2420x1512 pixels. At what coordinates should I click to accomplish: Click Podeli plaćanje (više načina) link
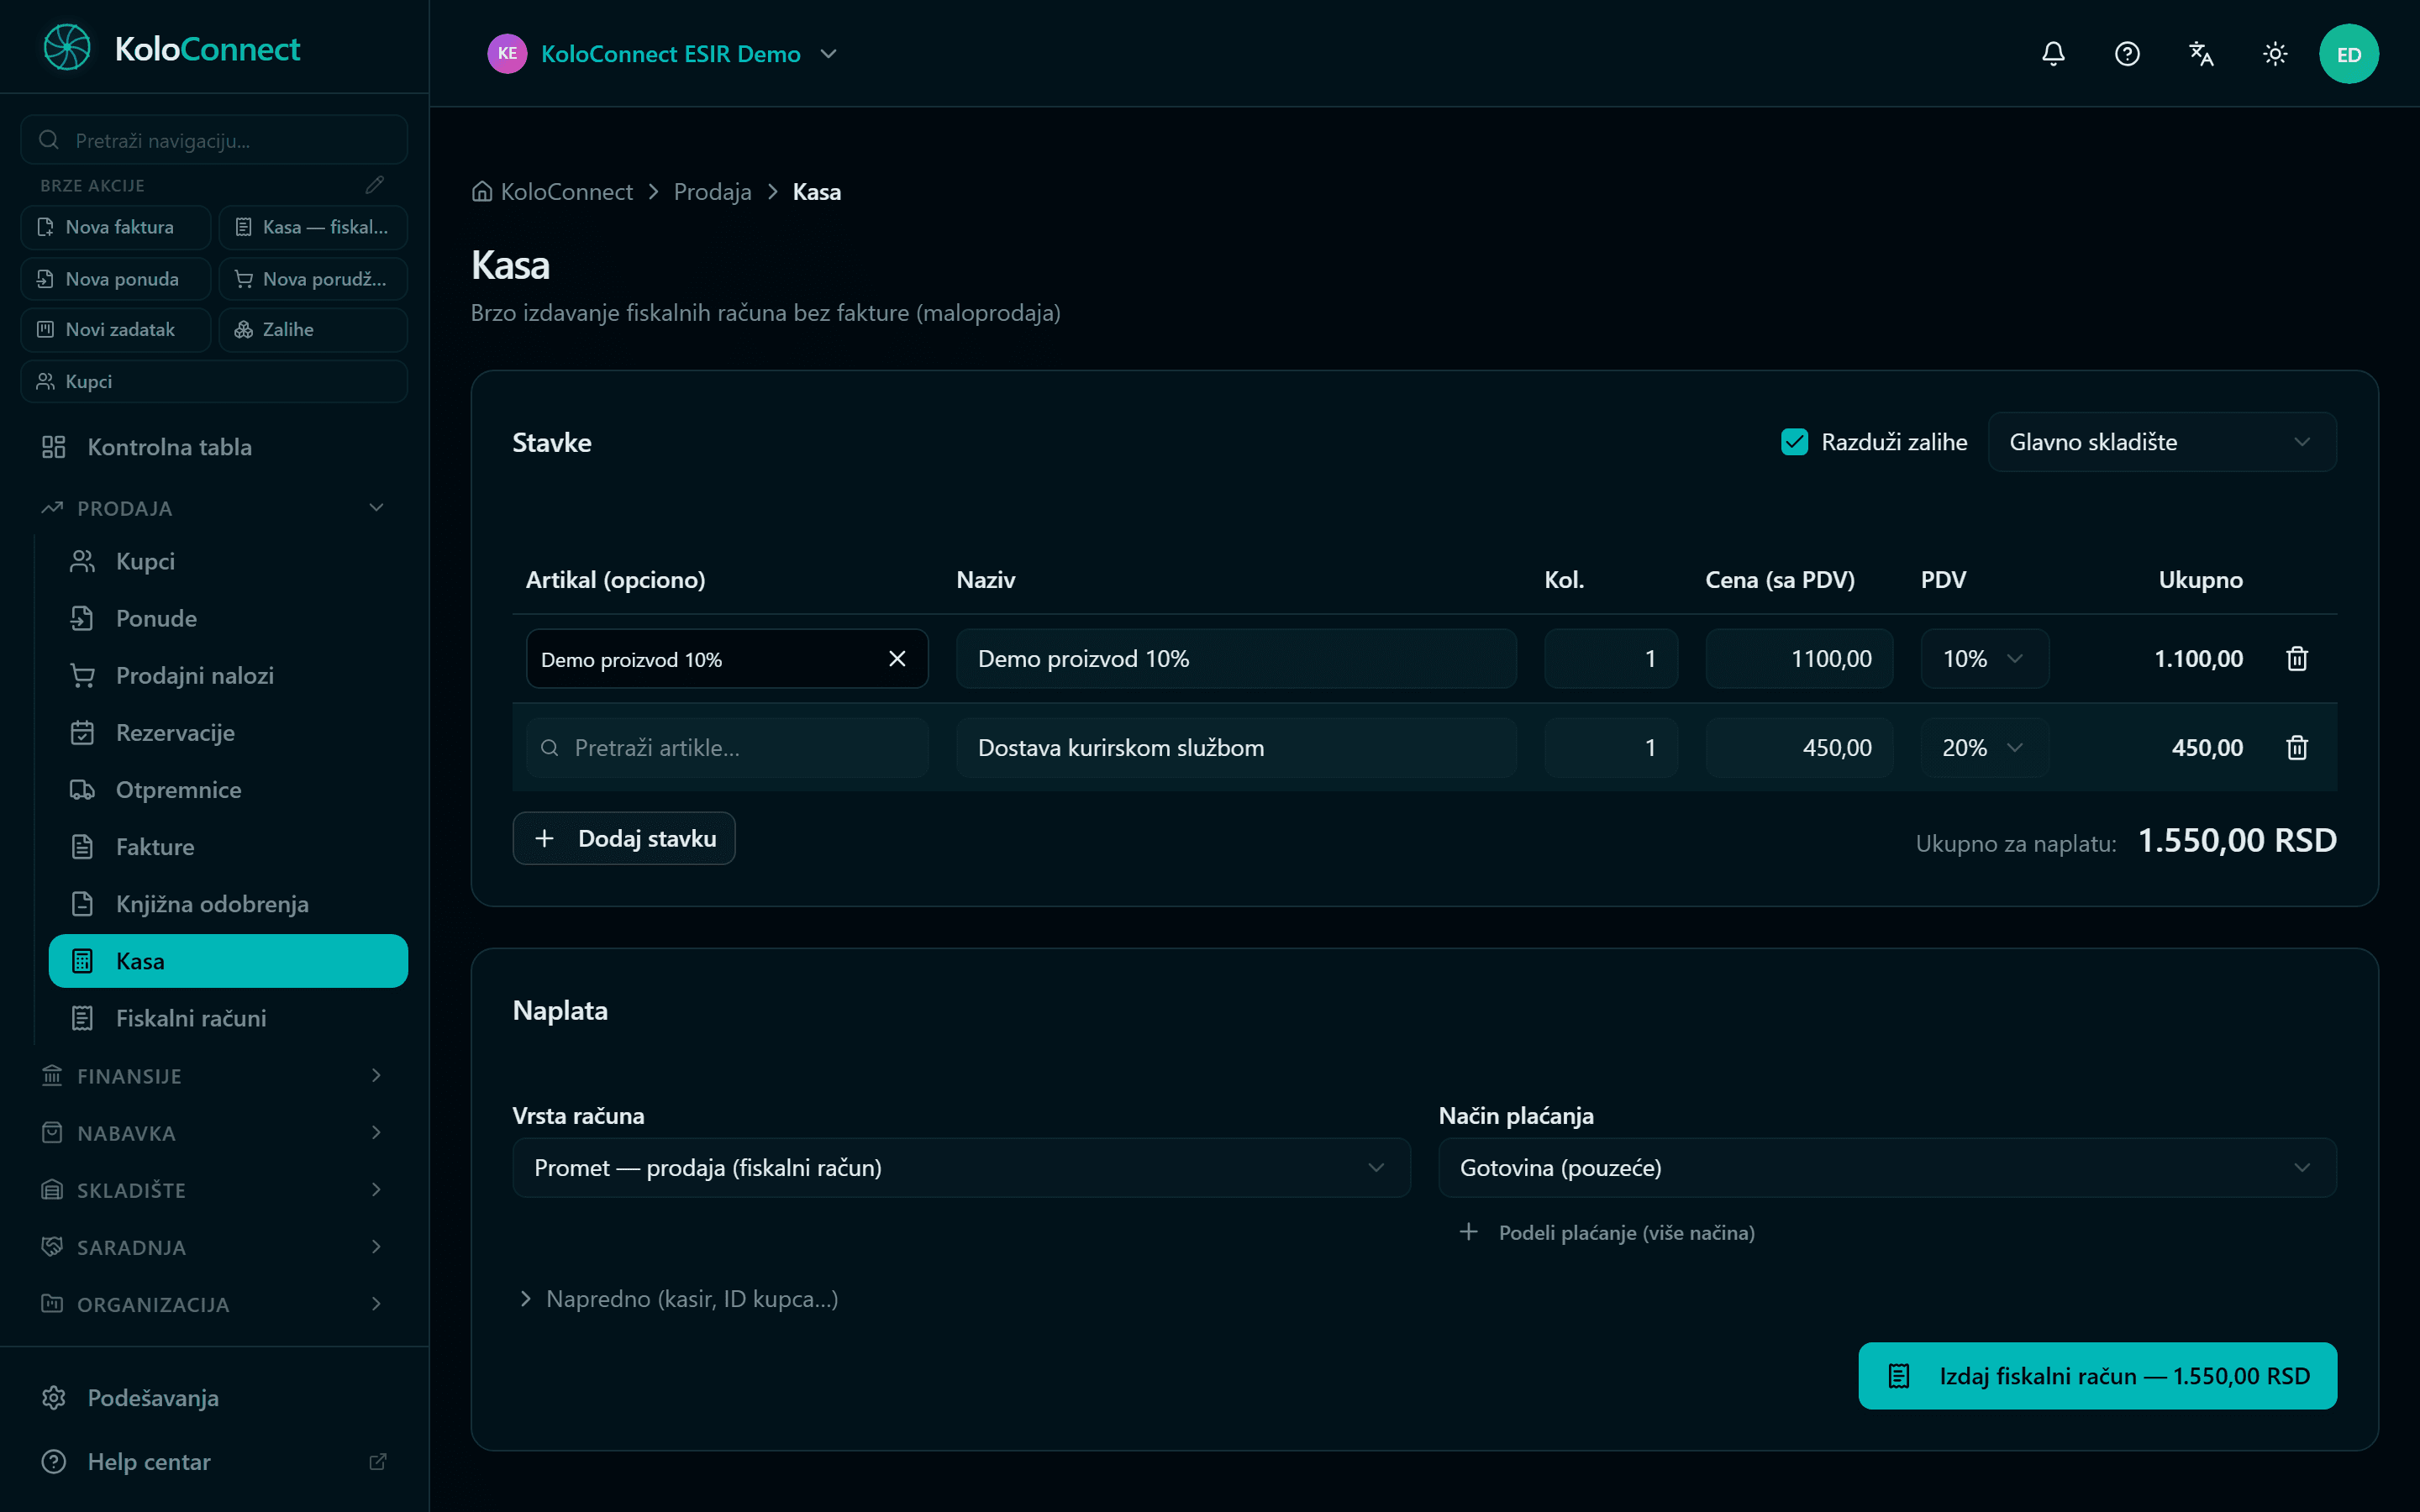[1607, 1233]
